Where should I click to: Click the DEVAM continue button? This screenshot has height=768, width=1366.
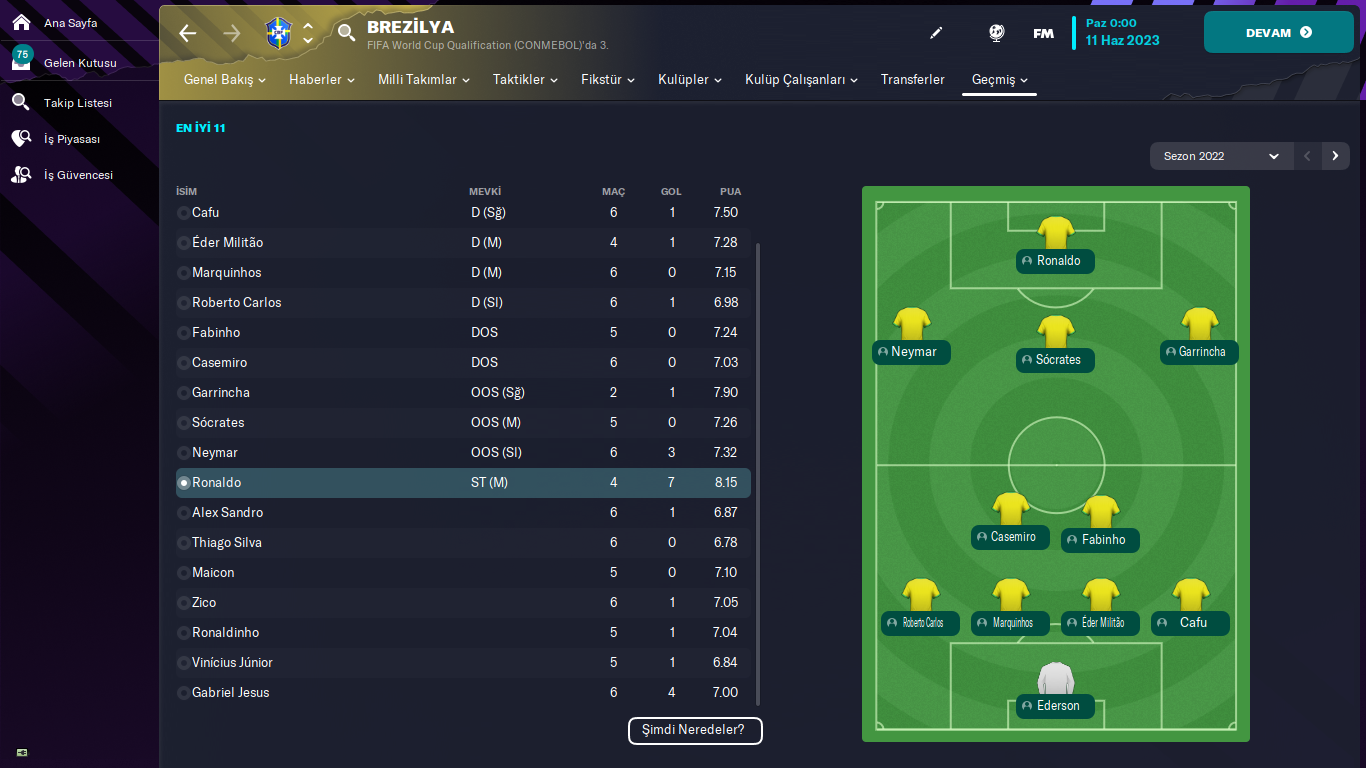coord(1278,33)
